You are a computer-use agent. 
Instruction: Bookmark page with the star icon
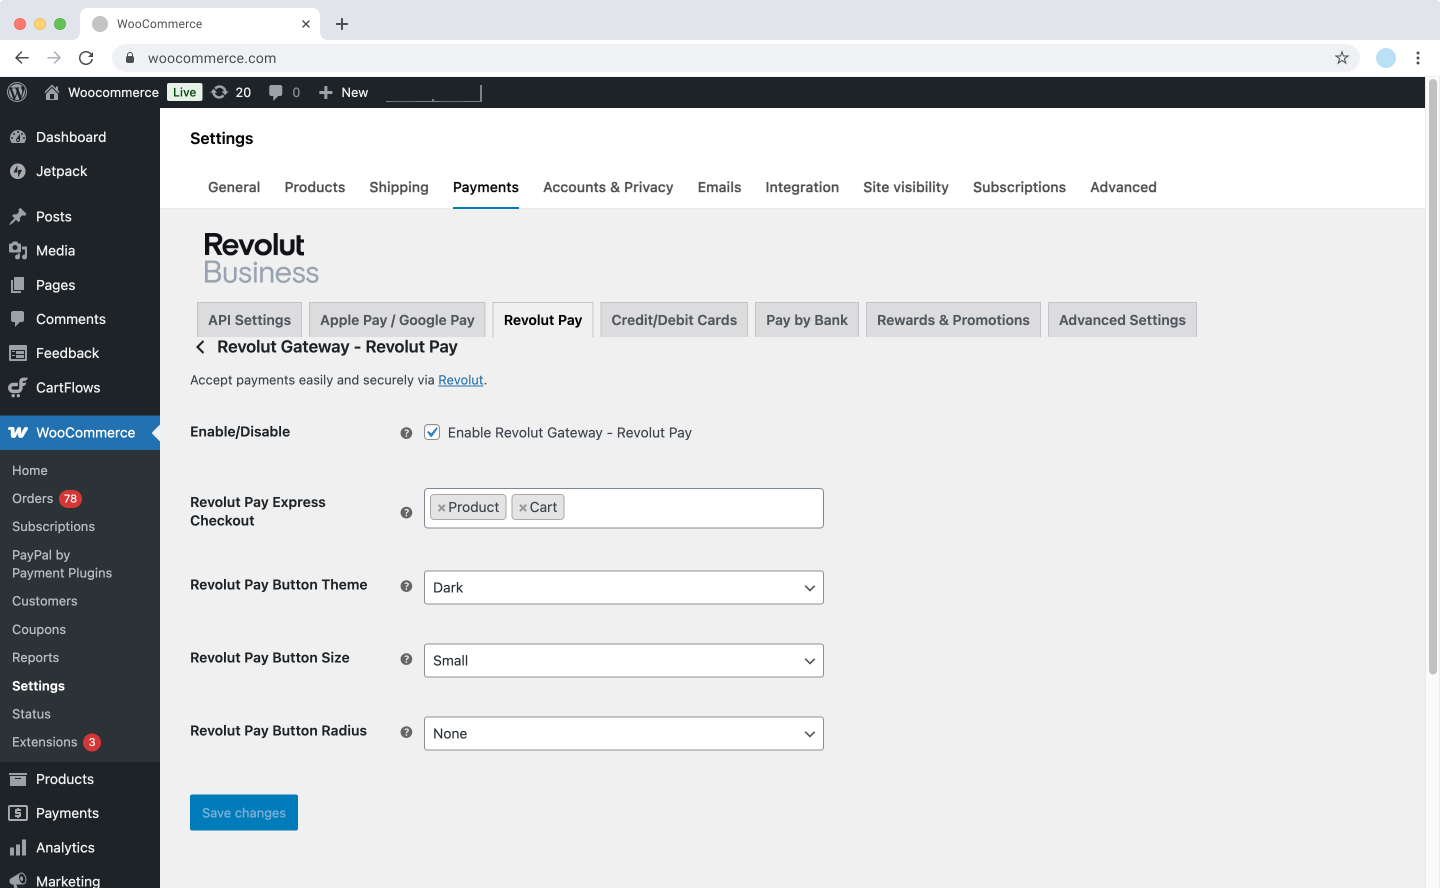coord(1342,58)
